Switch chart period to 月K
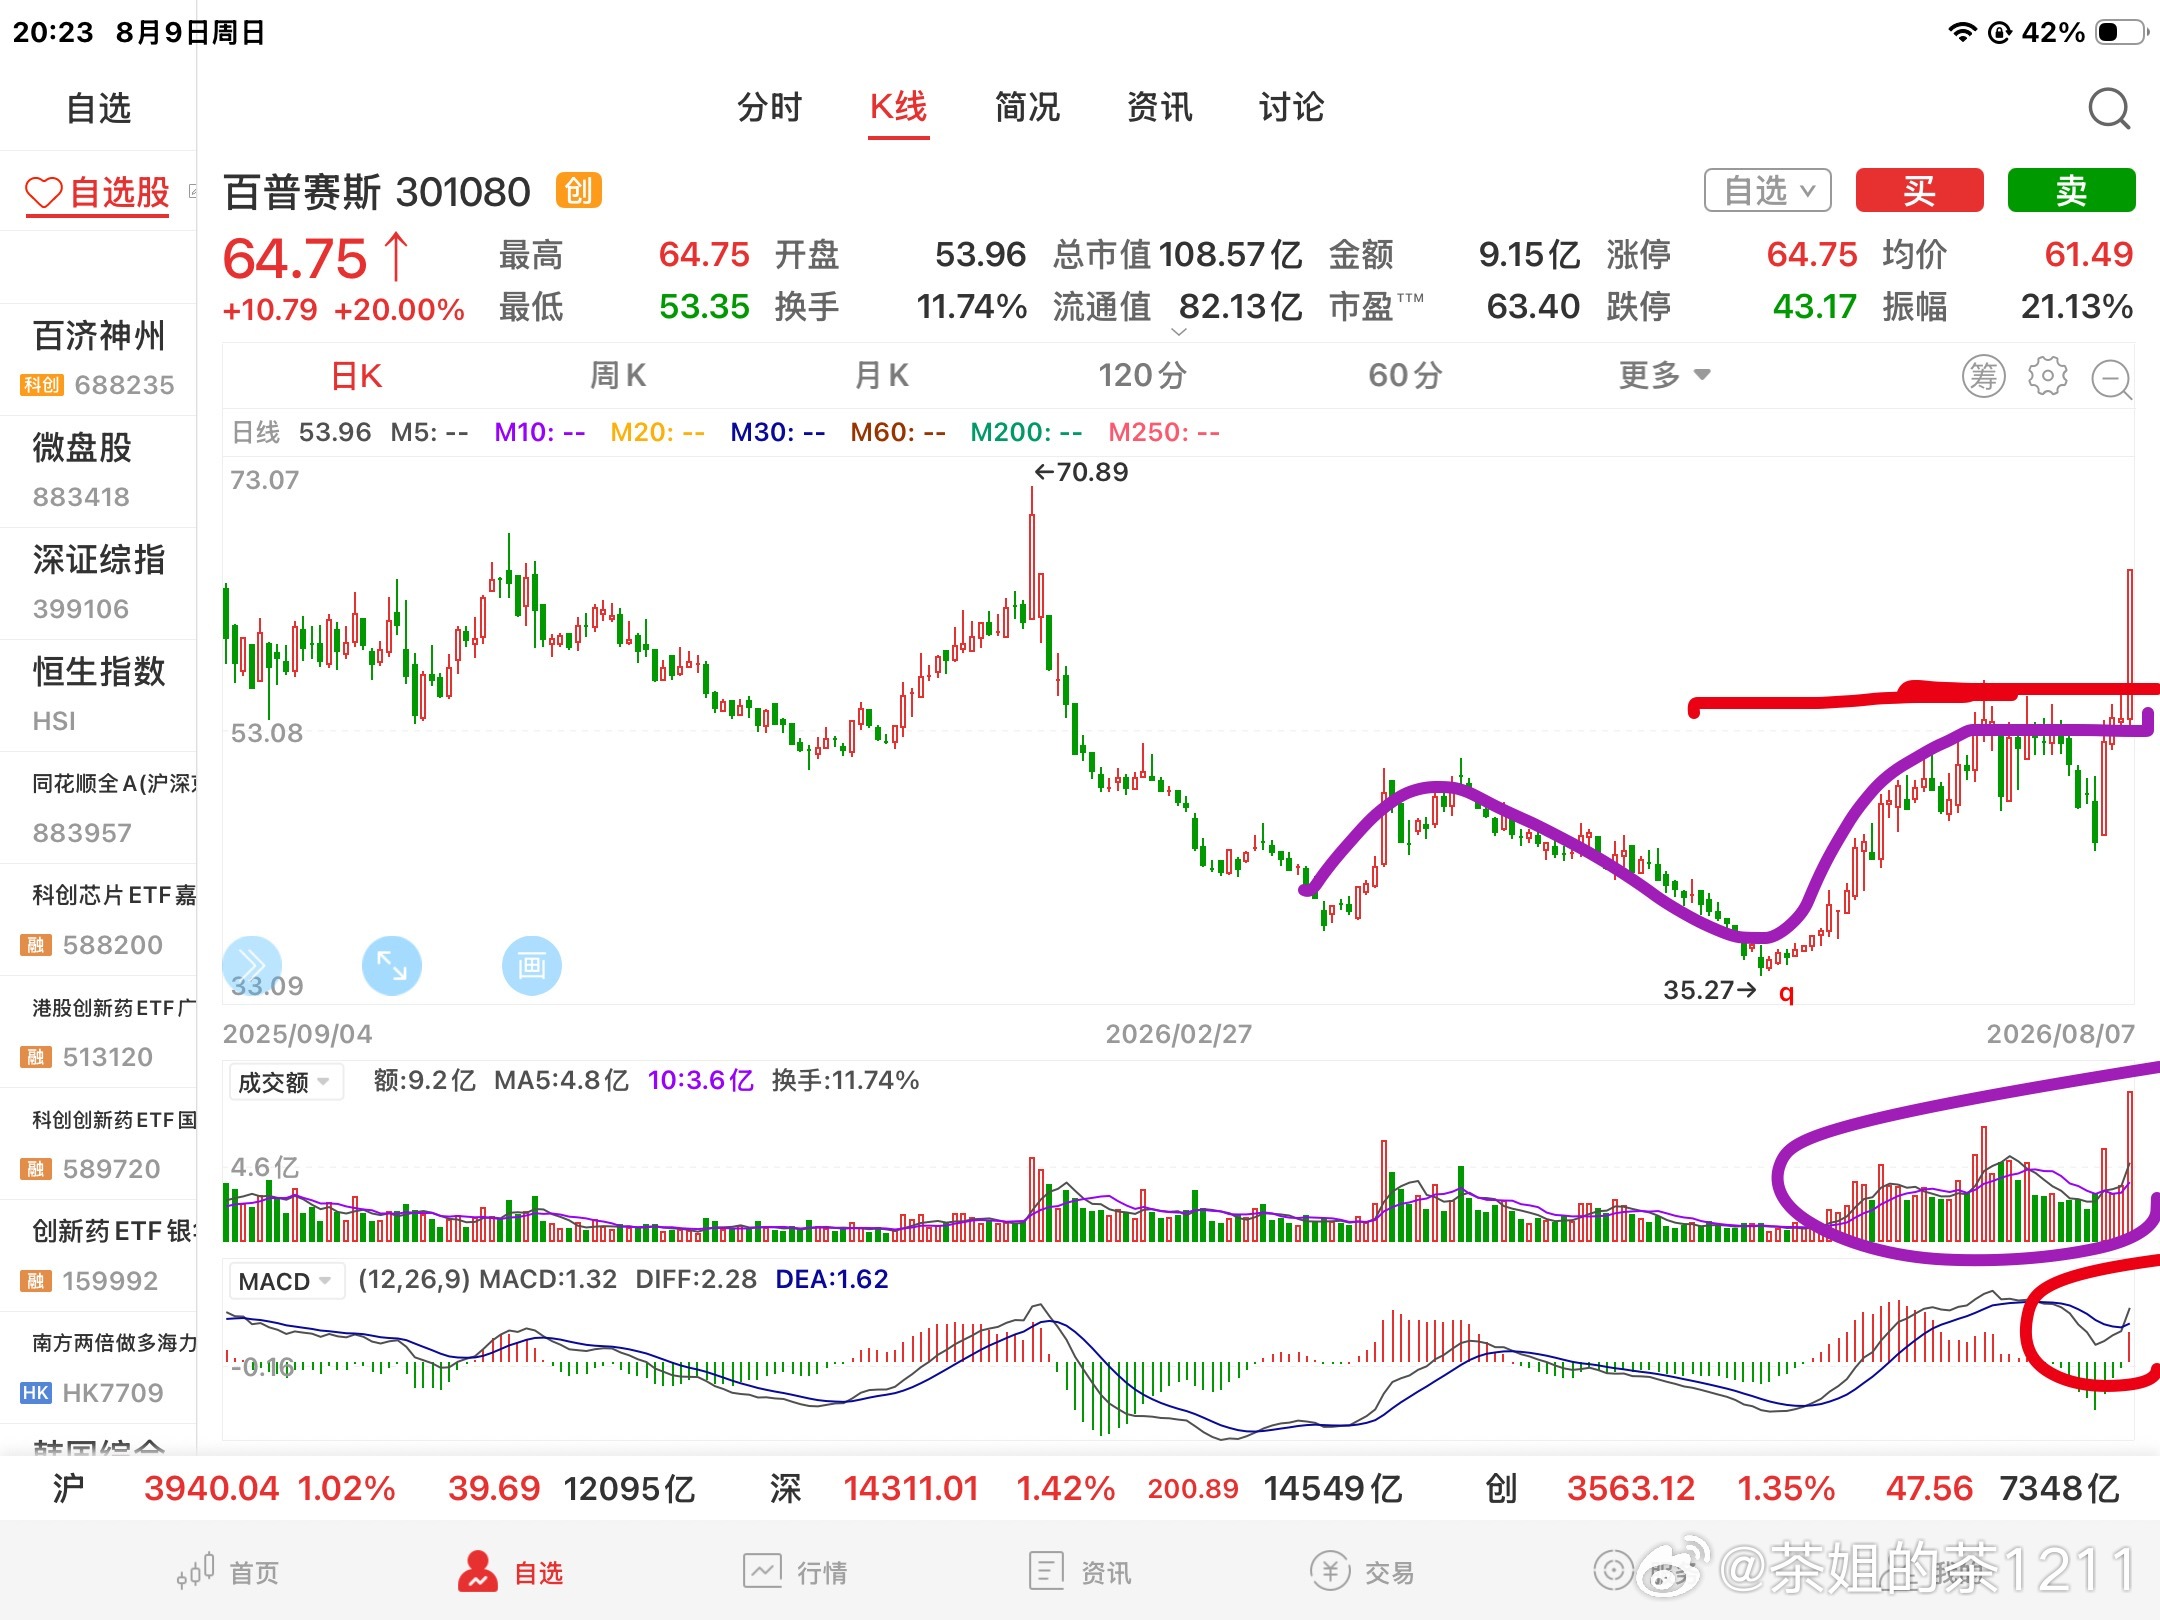Image resolution: width=2160 pixels, height=1620 pixels. pyautogui.click(x=881, y=375)
